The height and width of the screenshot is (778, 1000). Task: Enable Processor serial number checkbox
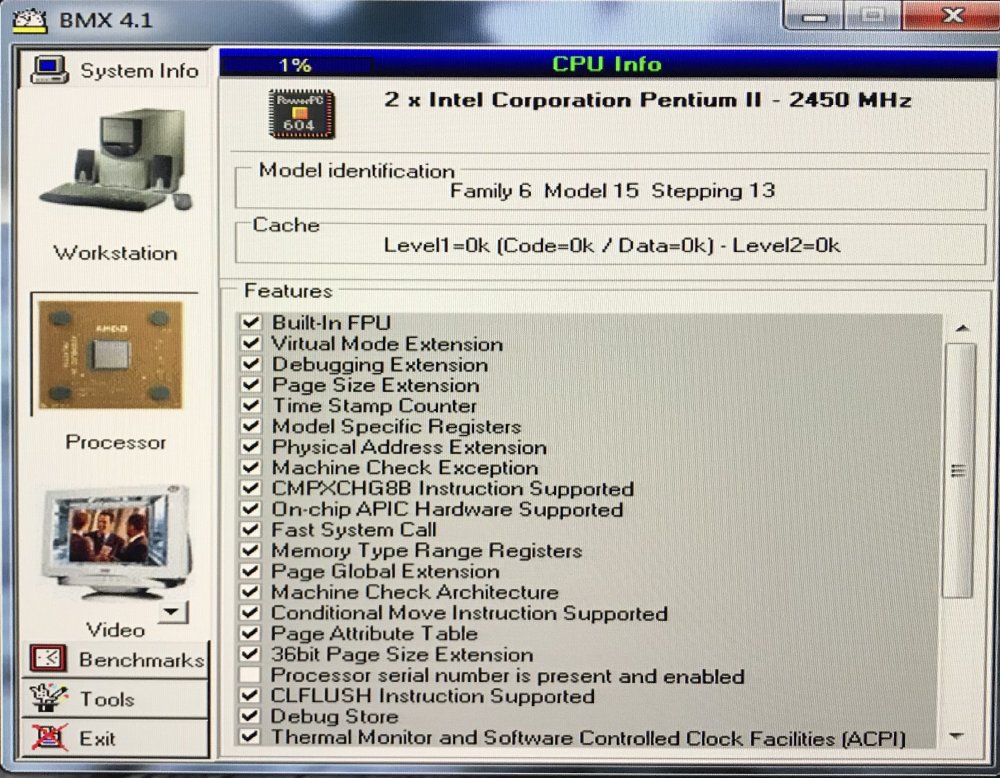[250, 676]
